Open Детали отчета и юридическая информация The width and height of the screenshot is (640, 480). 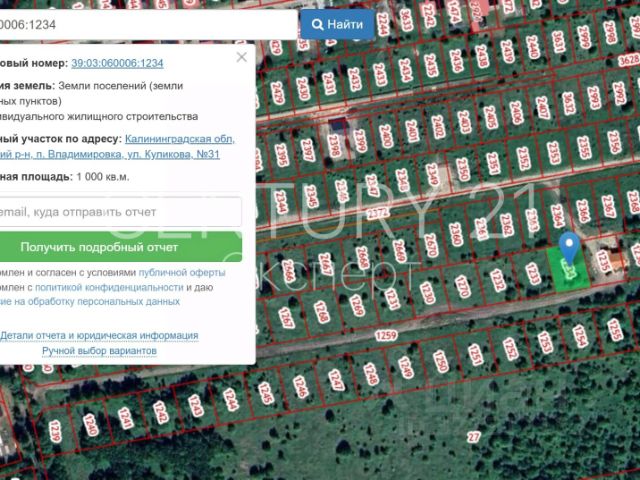tap(99, 336)
